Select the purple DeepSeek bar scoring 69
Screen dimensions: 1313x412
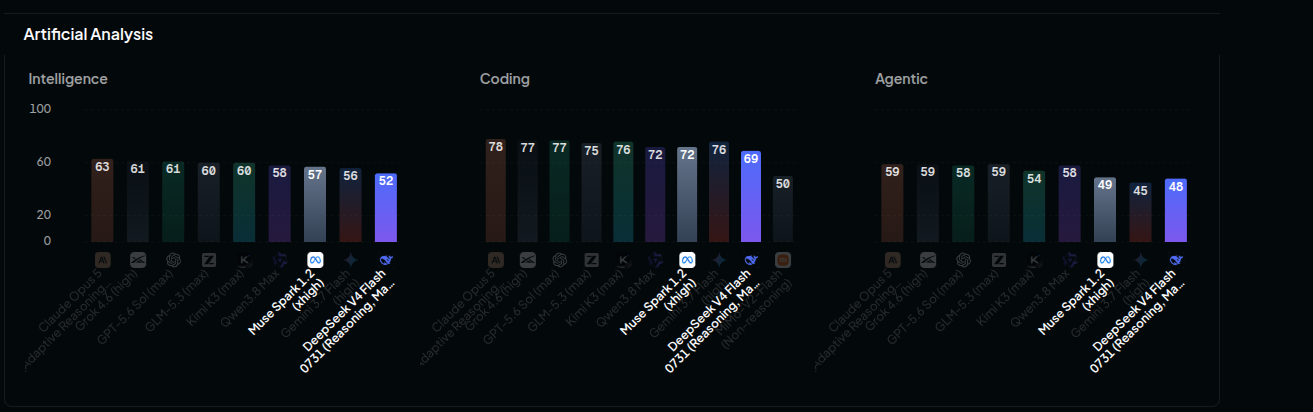(751, 196)
